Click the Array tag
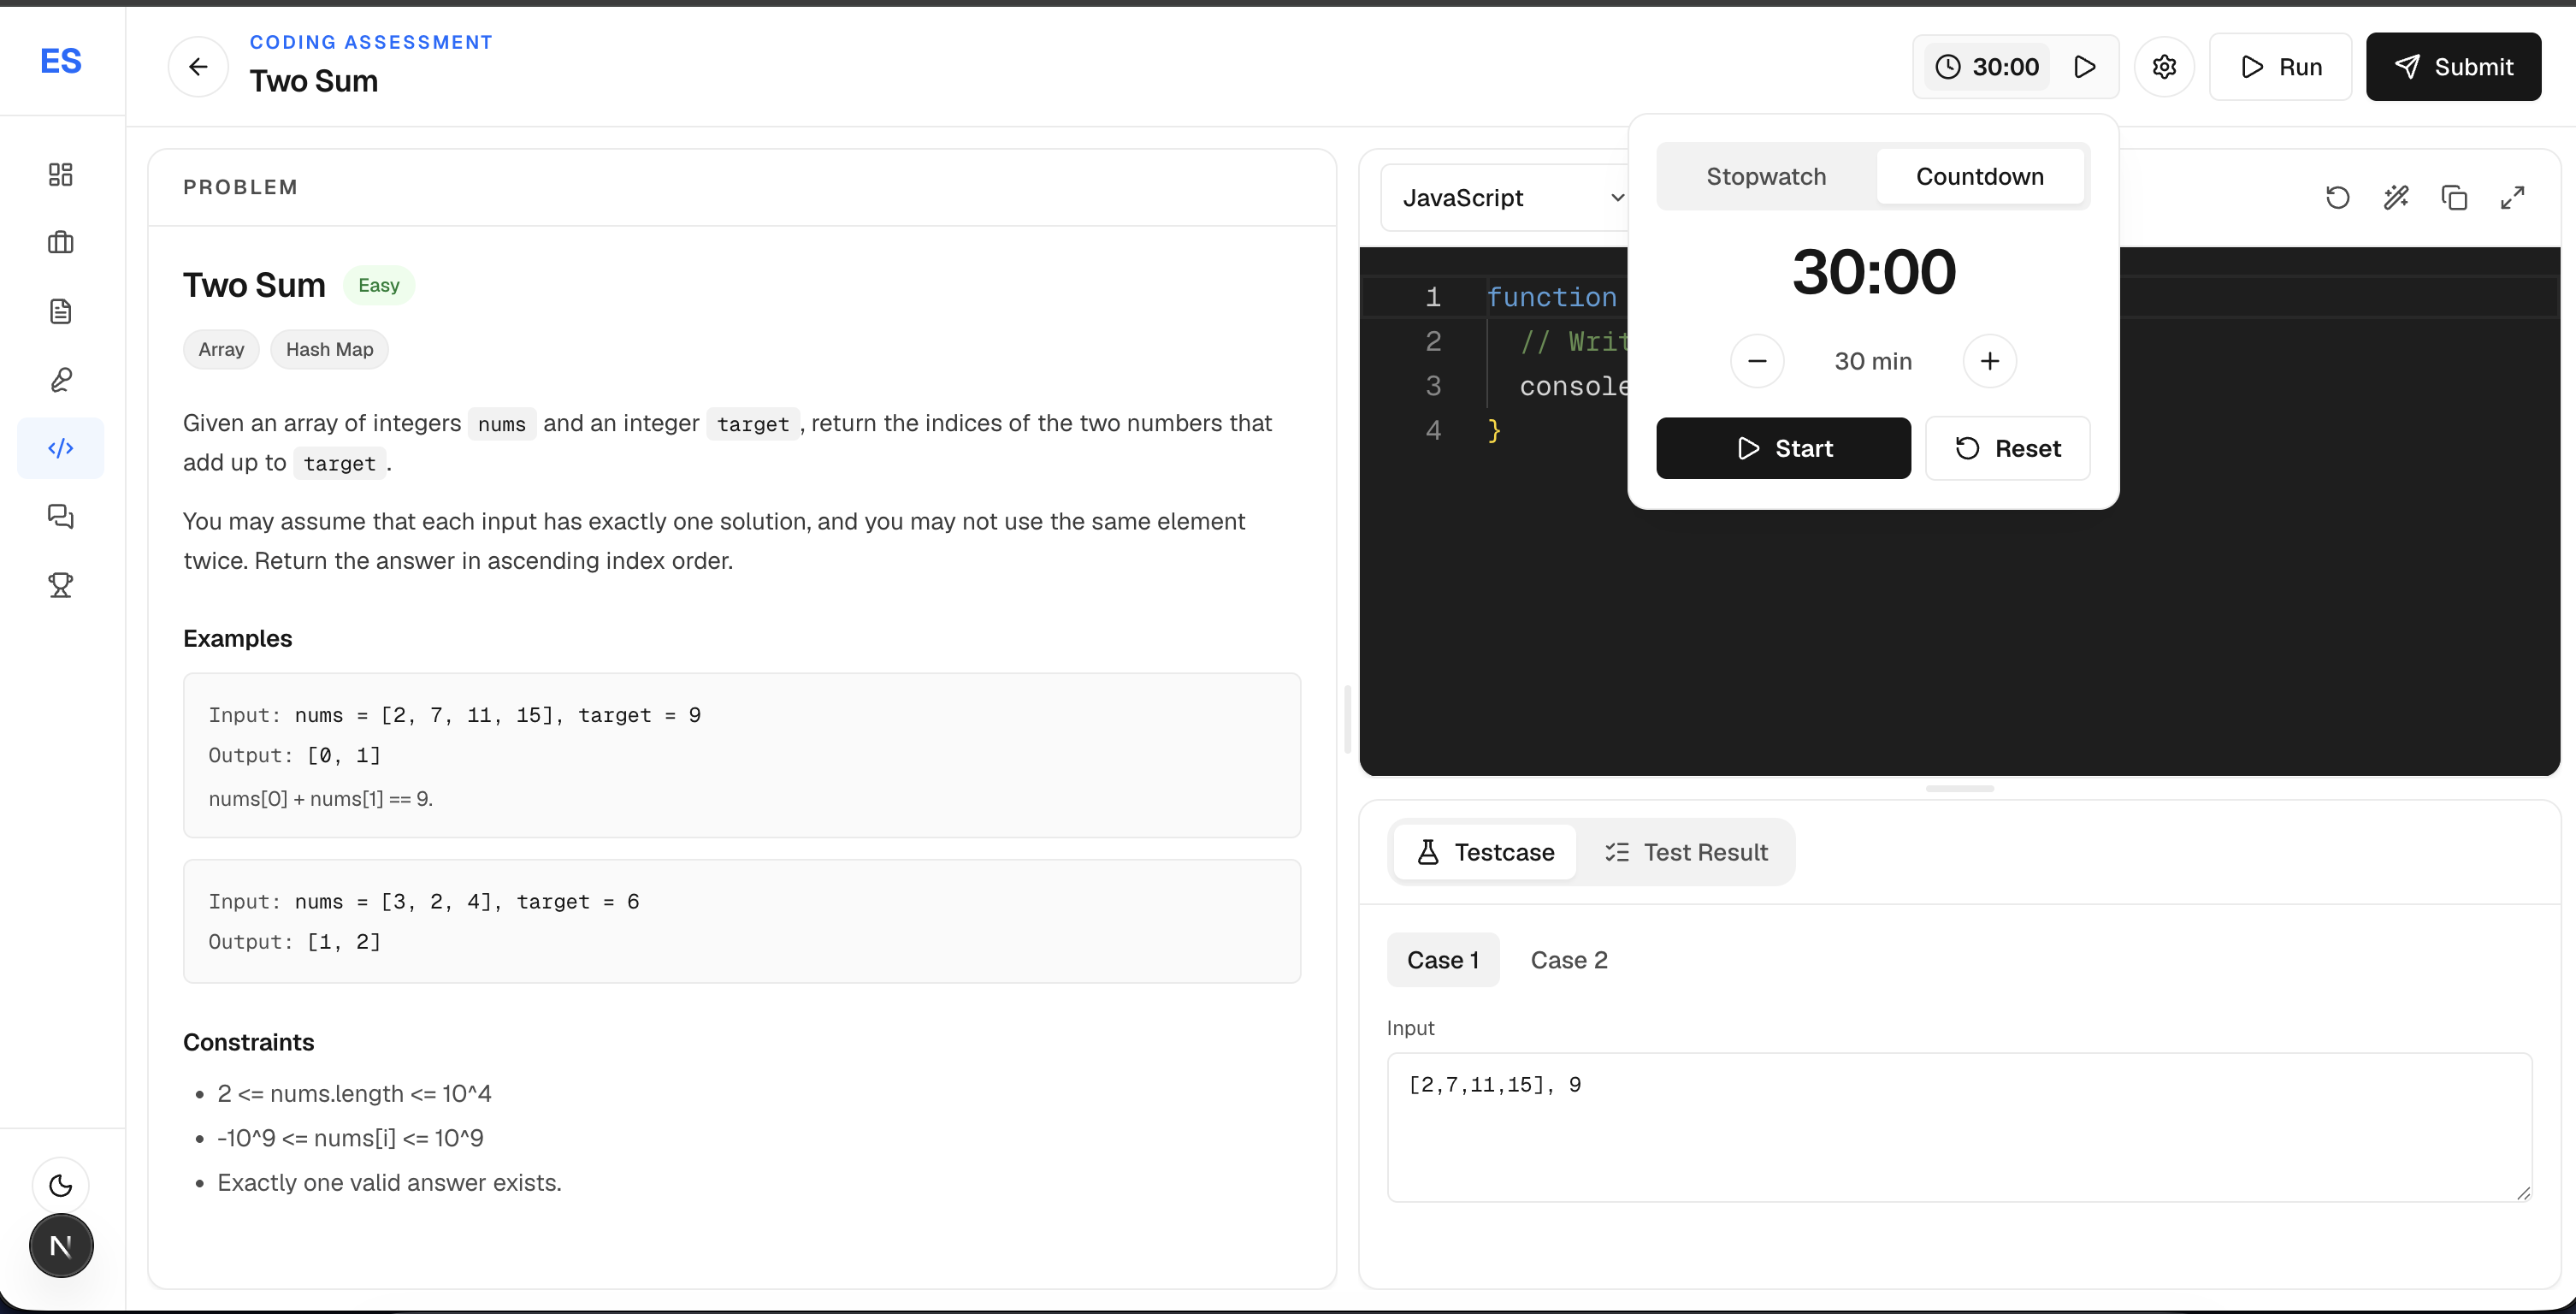The height and width of the screenshot is (1314, 2576). coord(221,350)
